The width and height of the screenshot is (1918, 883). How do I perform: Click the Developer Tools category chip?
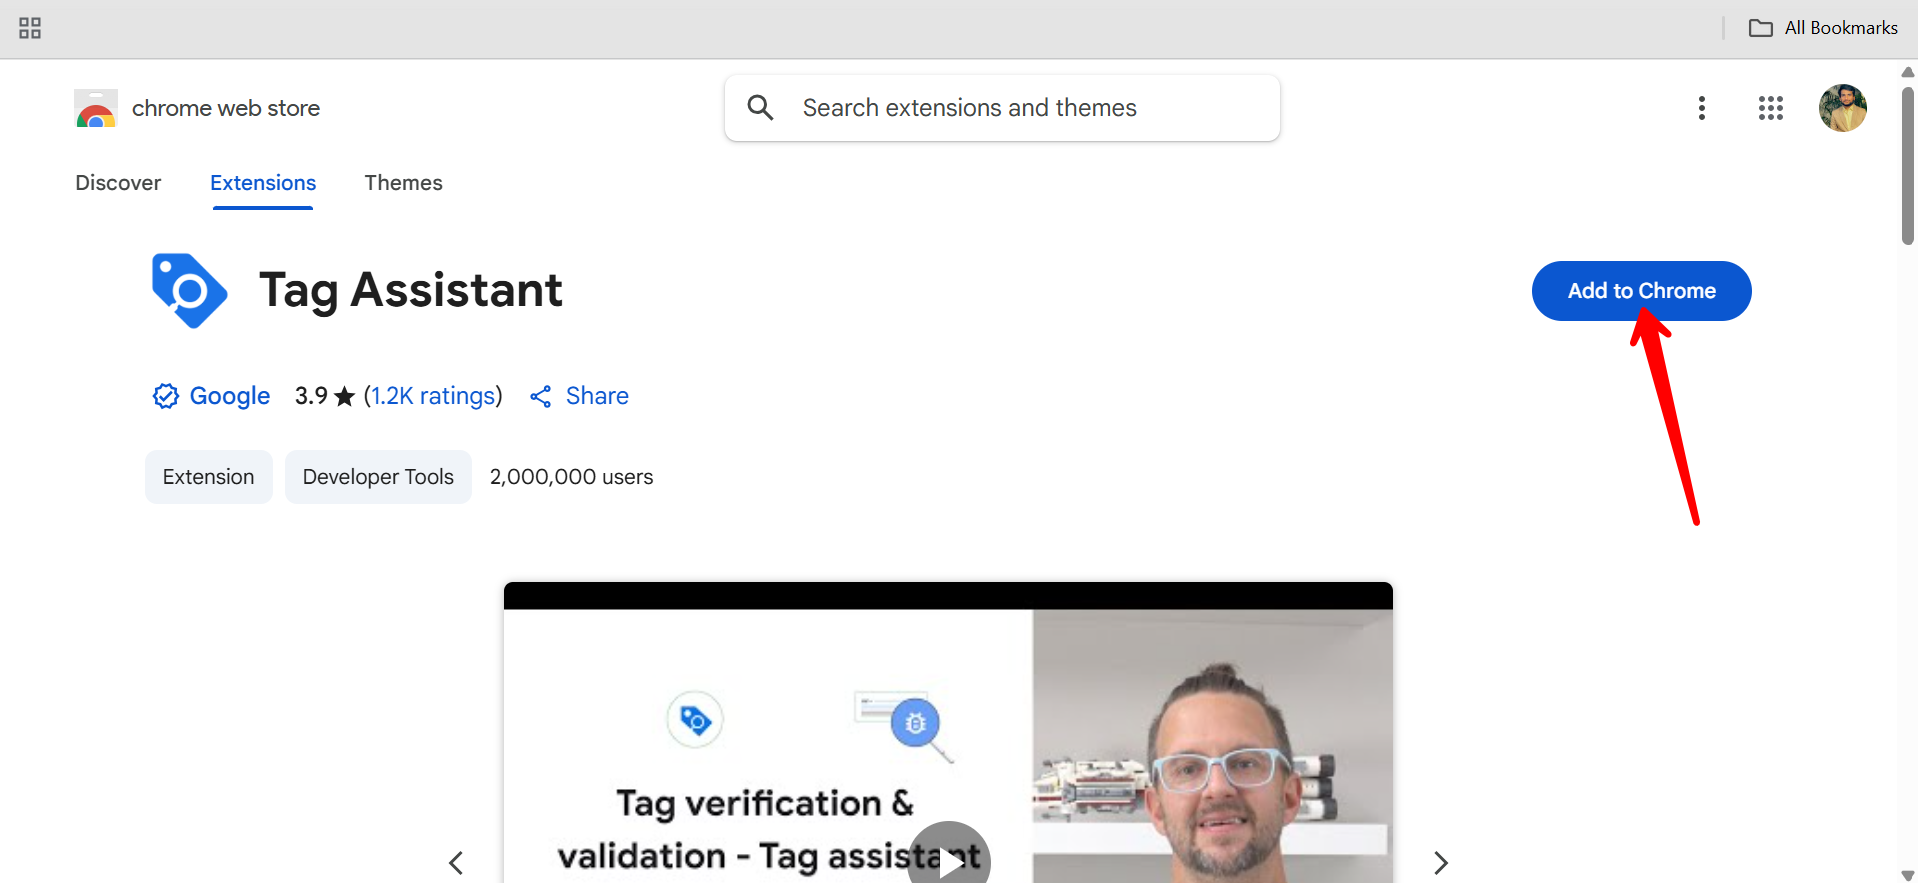[x=378, y=477]
